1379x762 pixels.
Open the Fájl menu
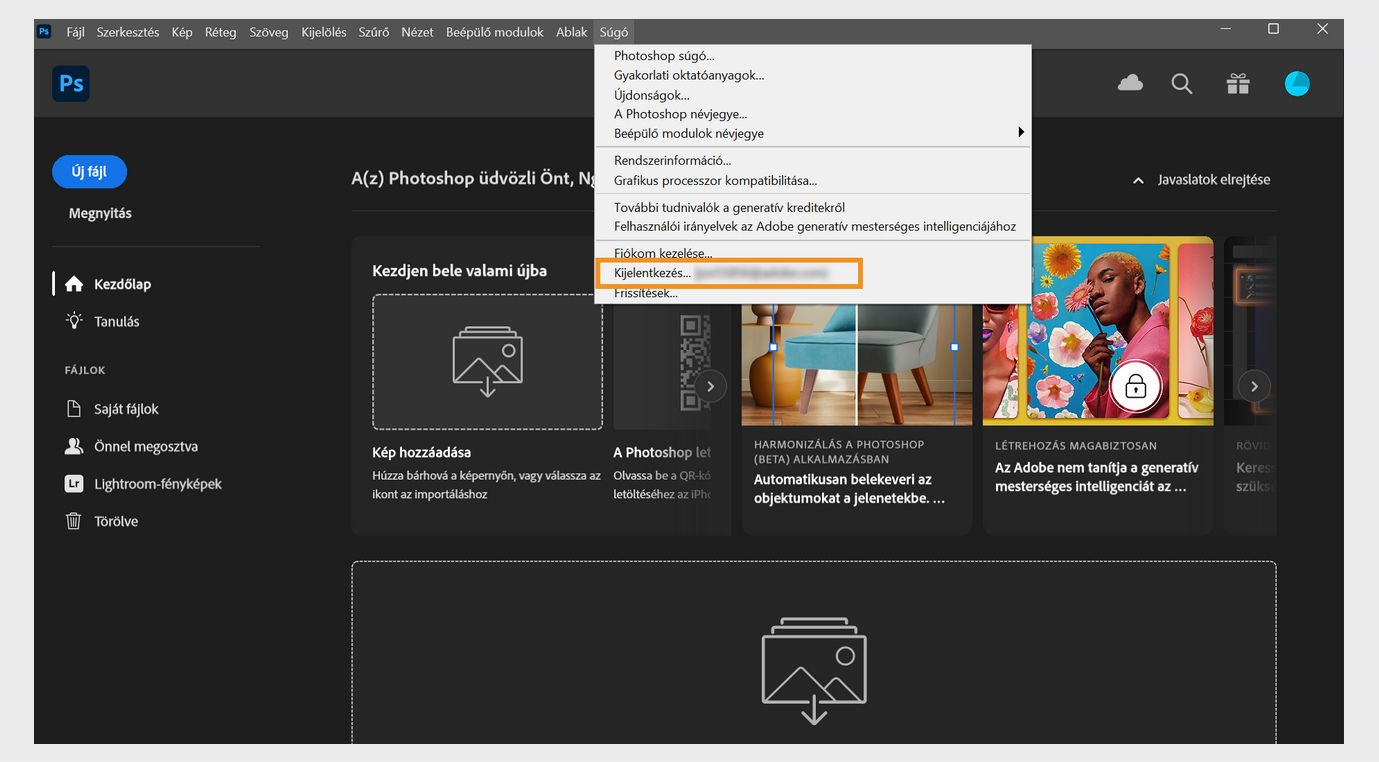[75, 32]
